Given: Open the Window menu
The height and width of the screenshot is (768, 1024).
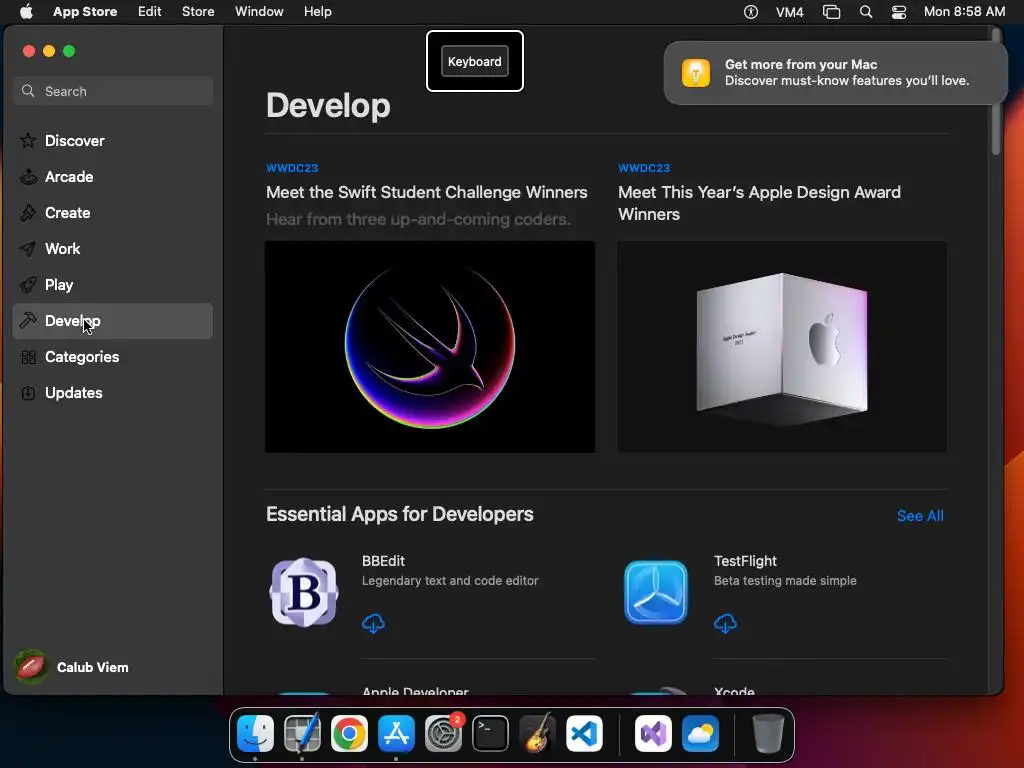Looking at the screenshot, I should pyautogui.click(x=259, y=12).
